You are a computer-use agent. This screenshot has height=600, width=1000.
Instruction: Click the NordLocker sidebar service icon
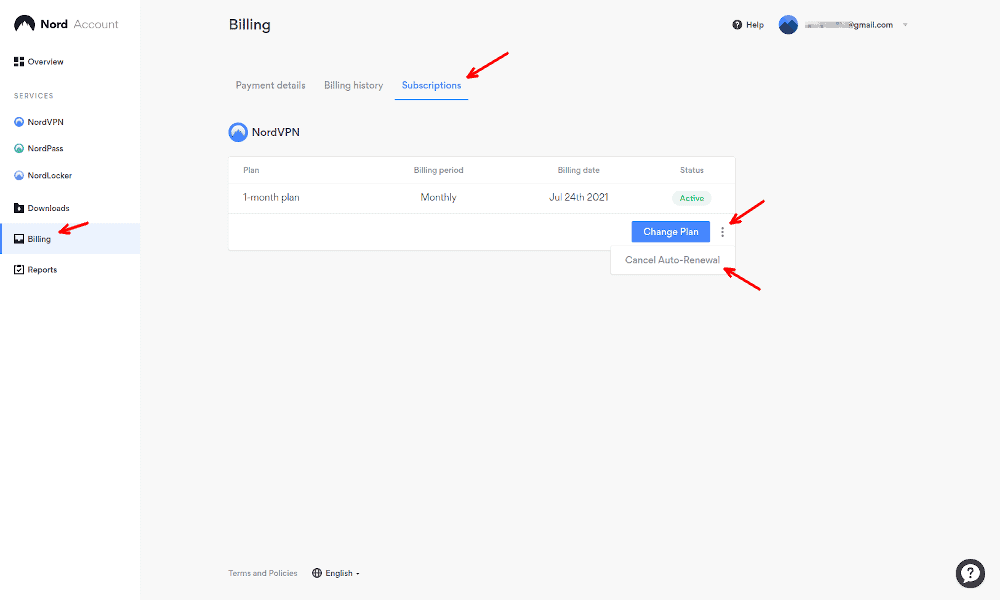click(x=19, y=175)
